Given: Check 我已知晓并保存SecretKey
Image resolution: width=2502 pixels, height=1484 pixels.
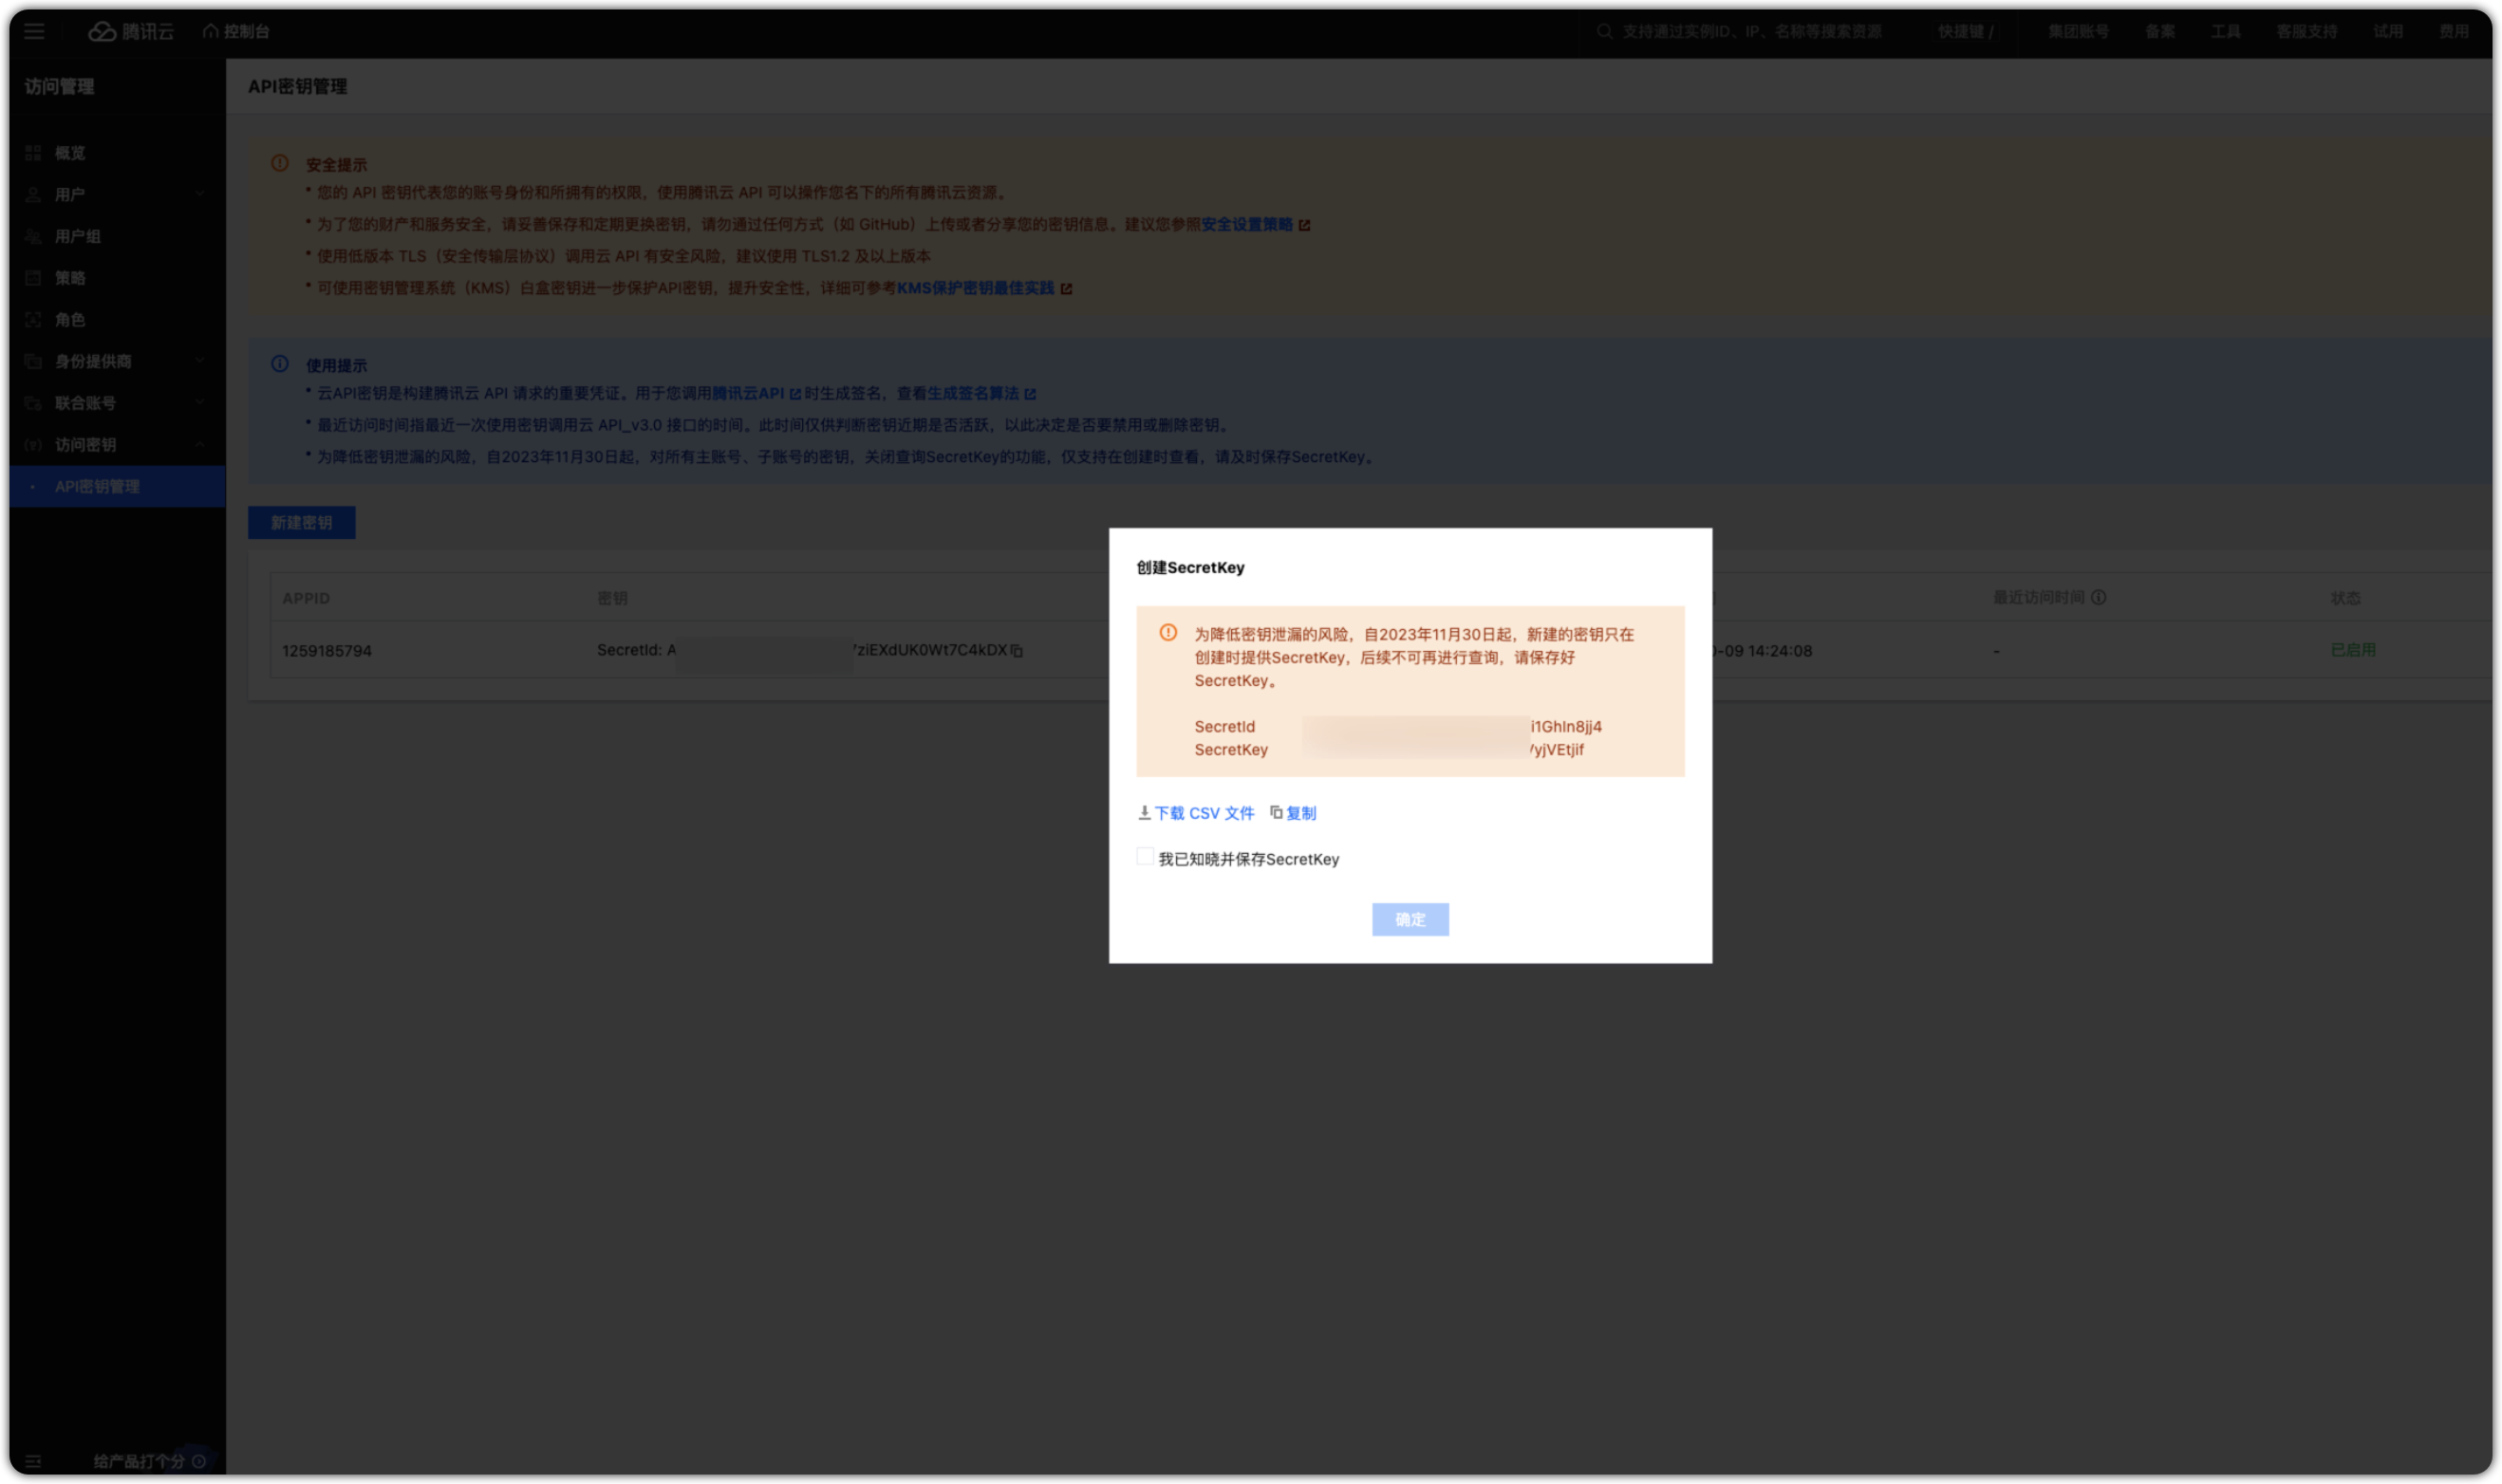Looking at the screenshot, I should pyautogui.click(x=1144, y=857).
